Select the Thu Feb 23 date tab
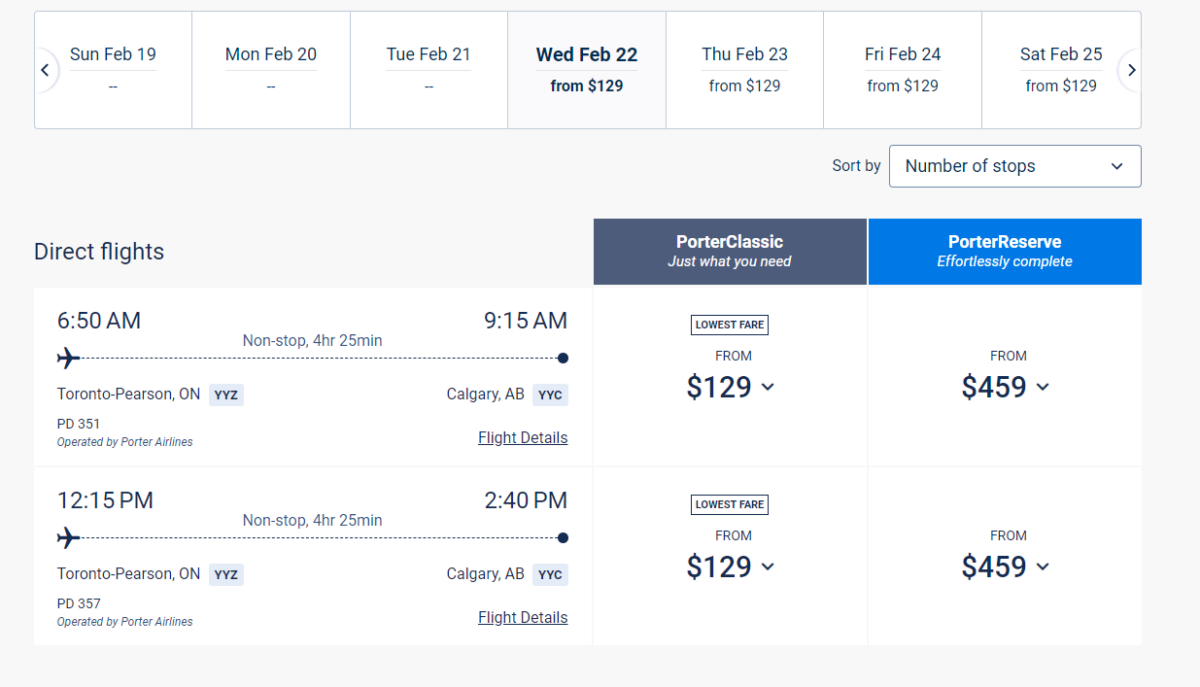This screenshot has width=1200, height=687. (x=744, y=68)
